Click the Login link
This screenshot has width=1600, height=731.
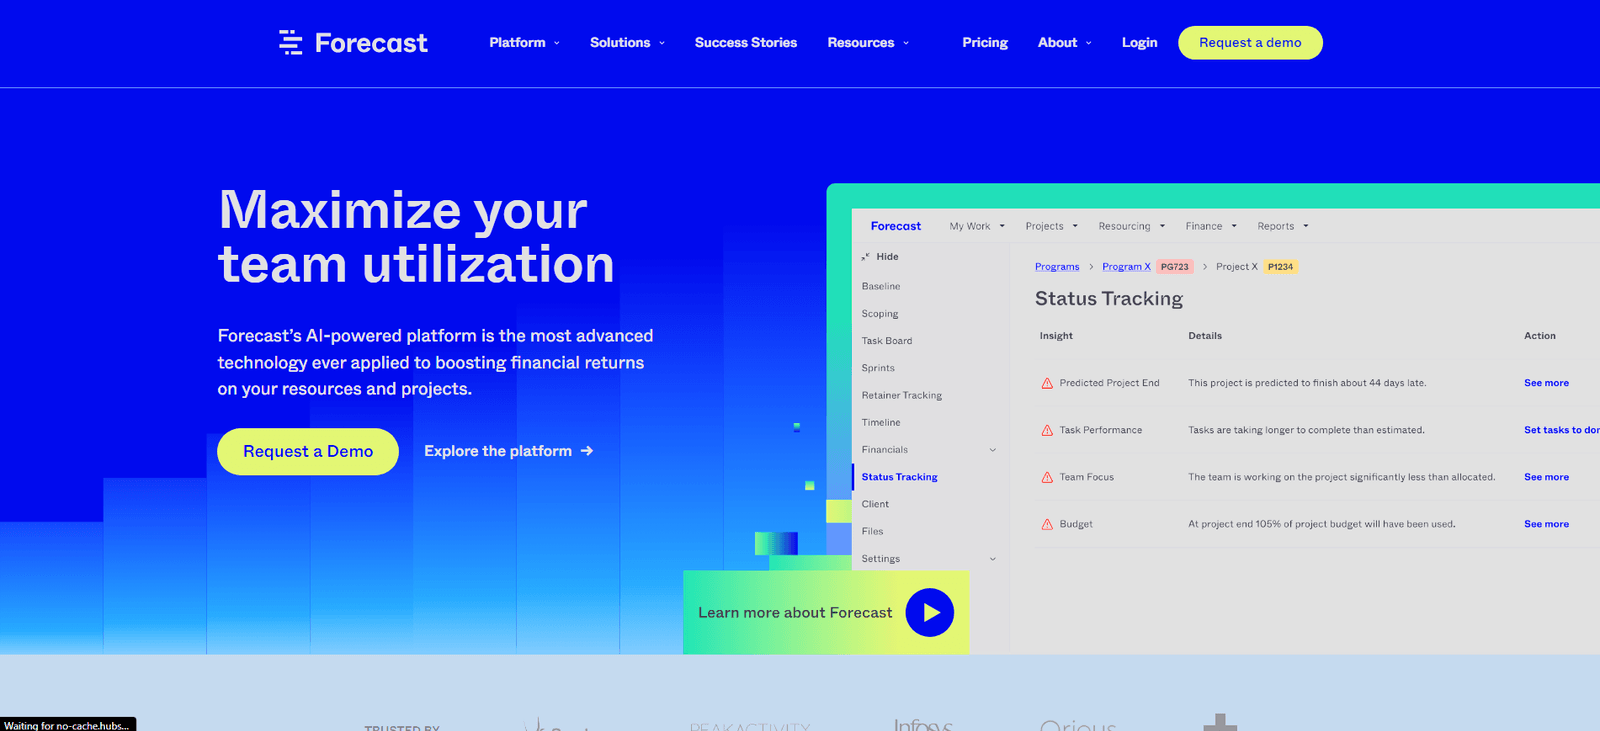1139,42
